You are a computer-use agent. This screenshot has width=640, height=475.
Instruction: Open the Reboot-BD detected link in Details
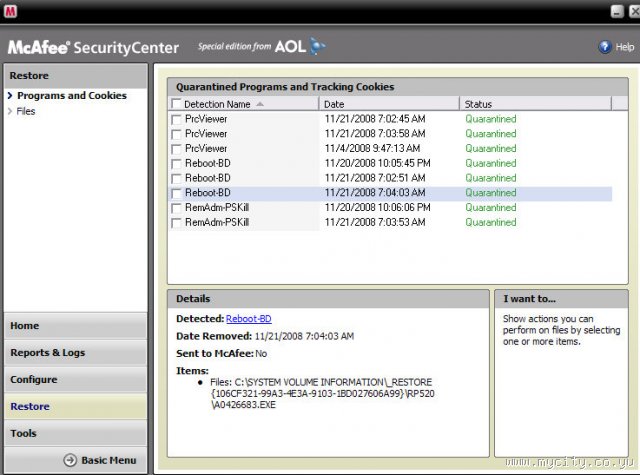[x=249, y=319]
